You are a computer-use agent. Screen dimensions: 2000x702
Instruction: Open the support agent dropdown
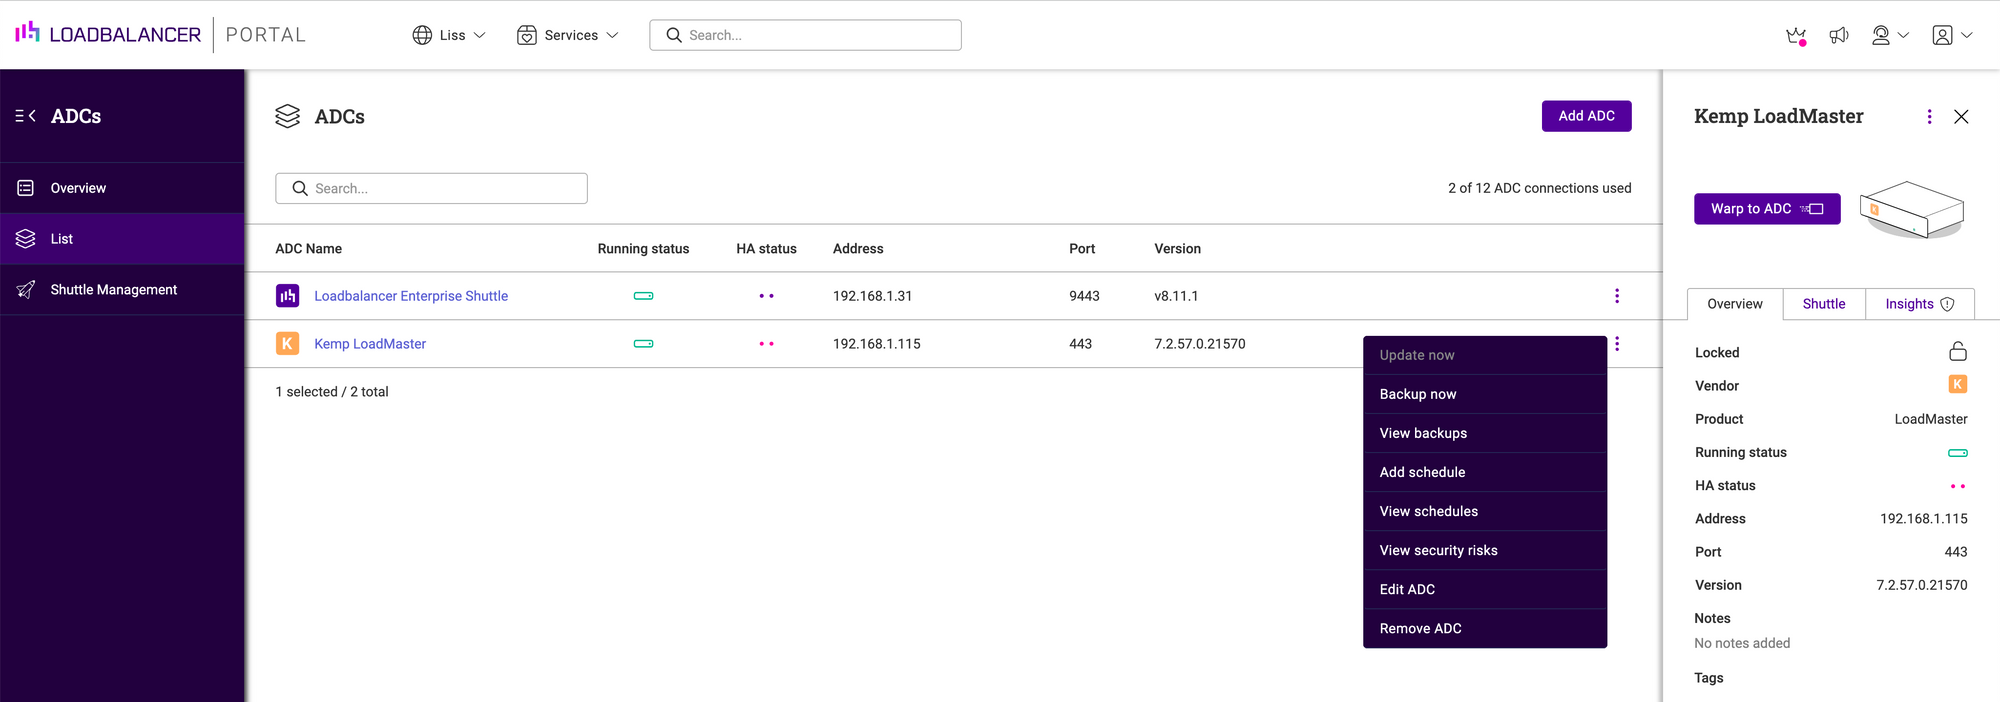[1889, 35]
